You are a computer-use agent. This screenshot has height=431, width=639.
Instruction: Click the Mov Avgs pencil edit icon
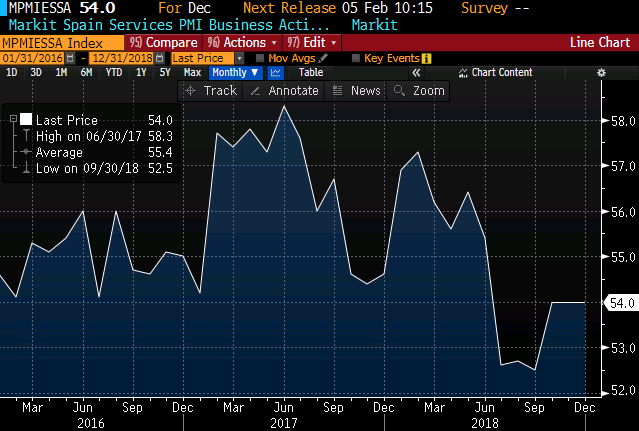[x=323, y=58]
